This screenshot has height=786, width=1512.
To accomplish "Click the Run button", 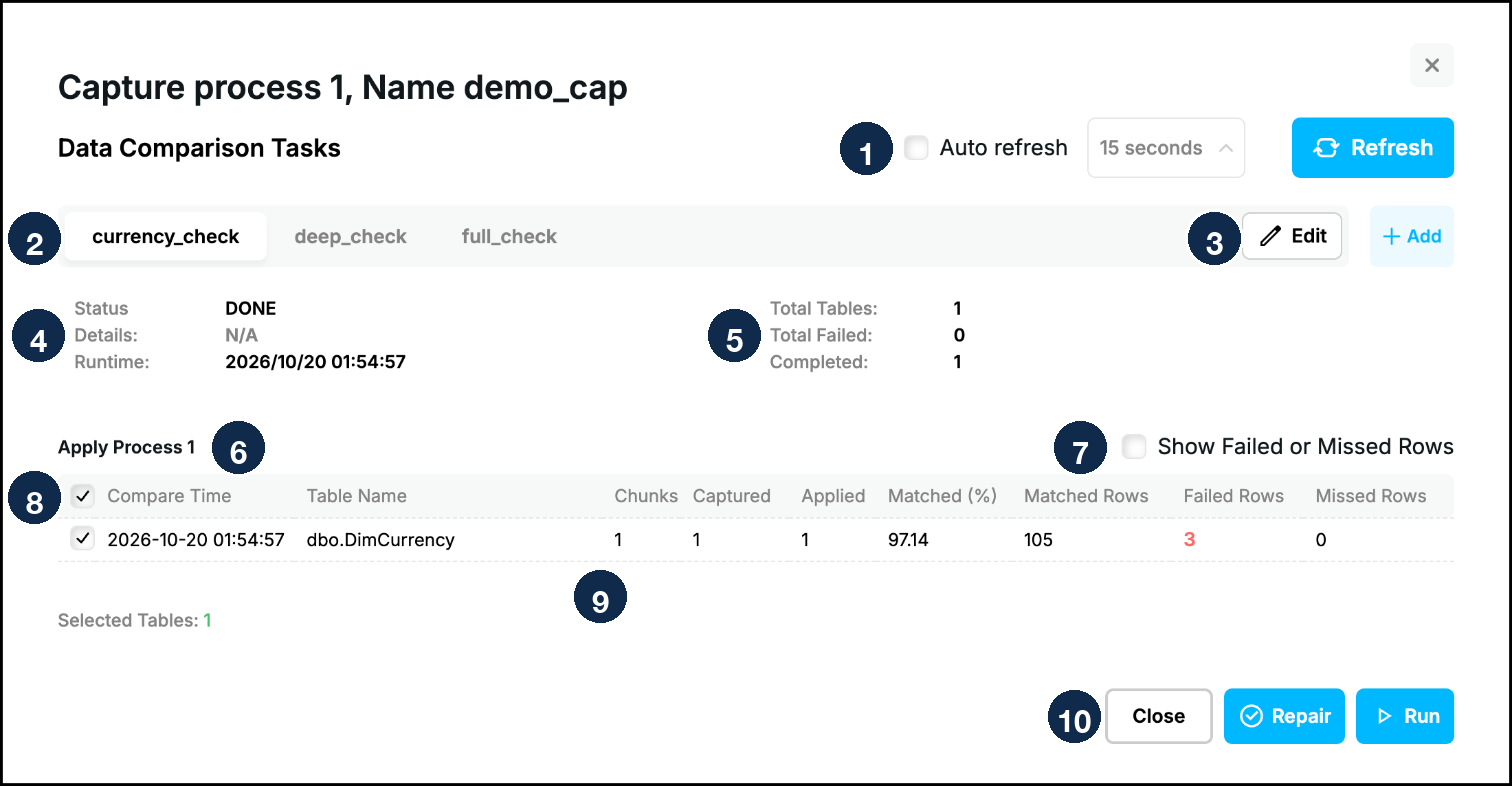I will 1405,716.
